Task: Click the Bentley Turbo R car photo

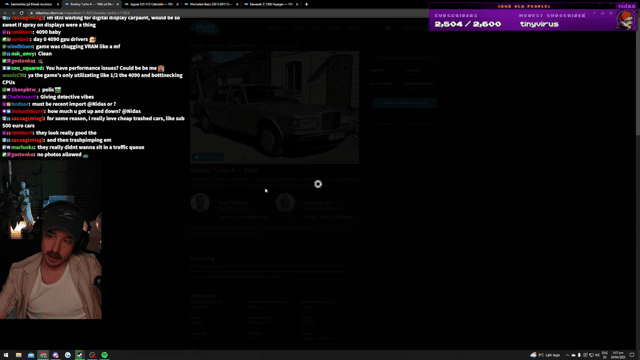Action: point(274,107)
